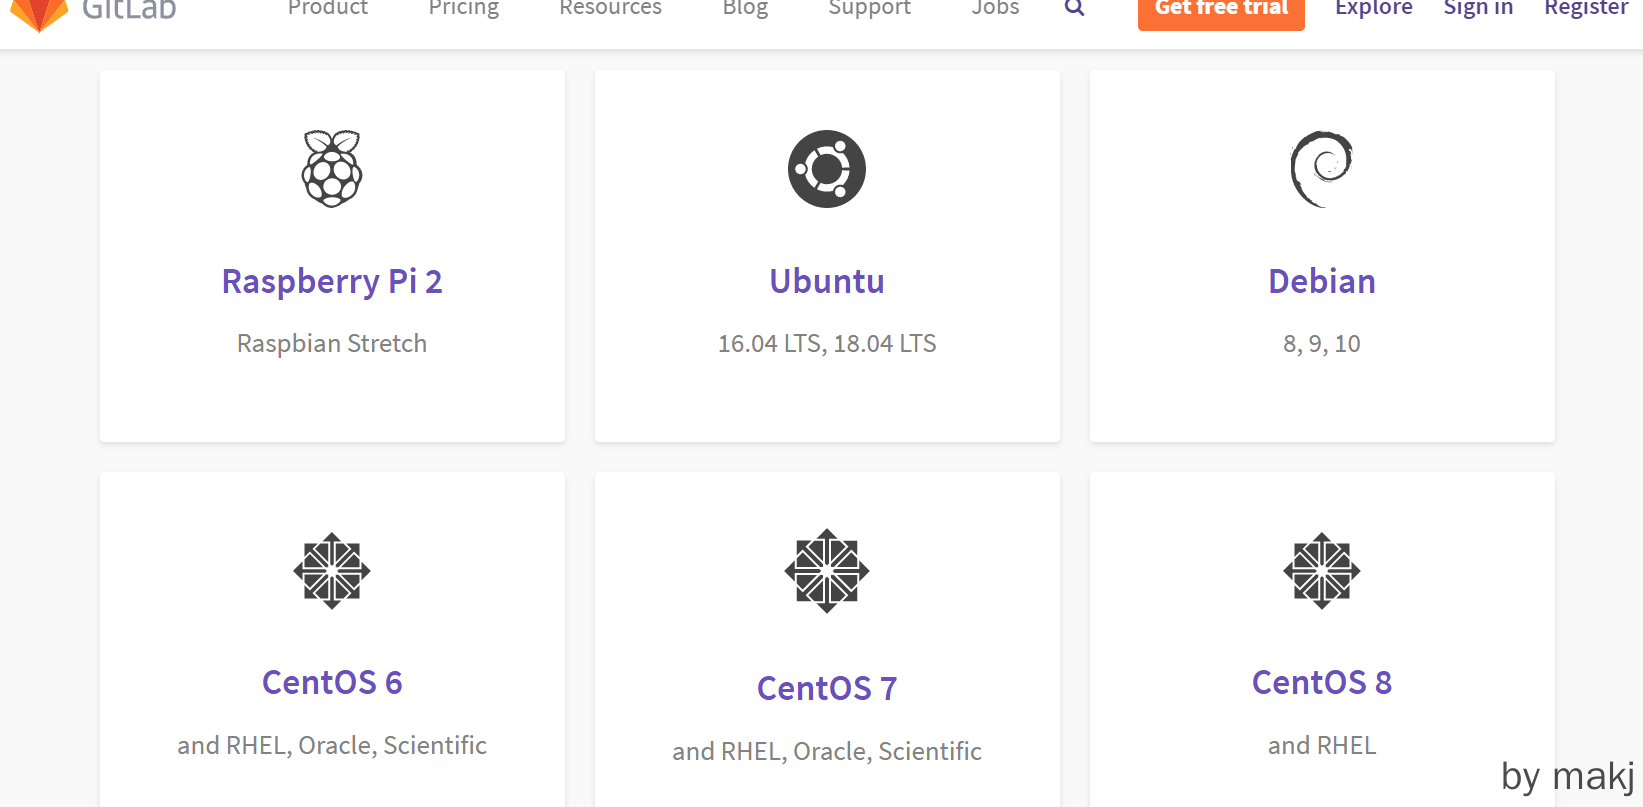
Task: Open the Product menu
Action: coord(327,8)
